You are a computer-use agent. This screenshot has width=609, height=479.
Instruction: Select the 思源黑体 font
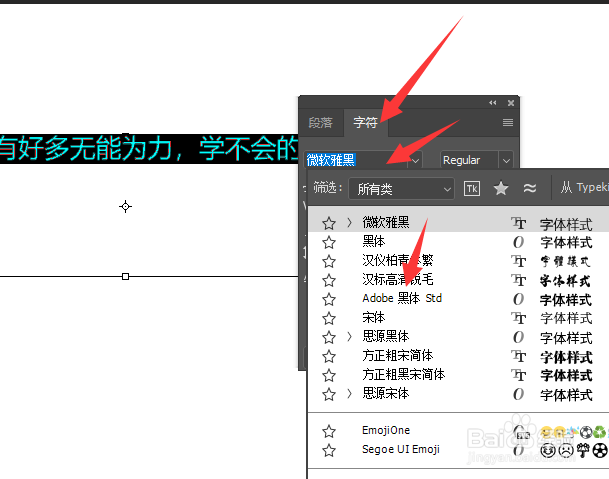point(386,336)
